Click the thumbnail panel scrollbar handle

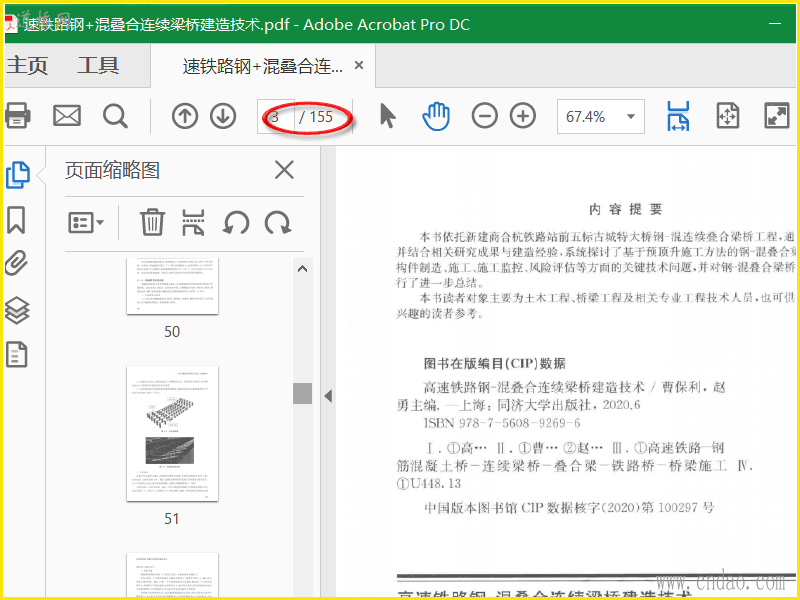tap(302, 393)
